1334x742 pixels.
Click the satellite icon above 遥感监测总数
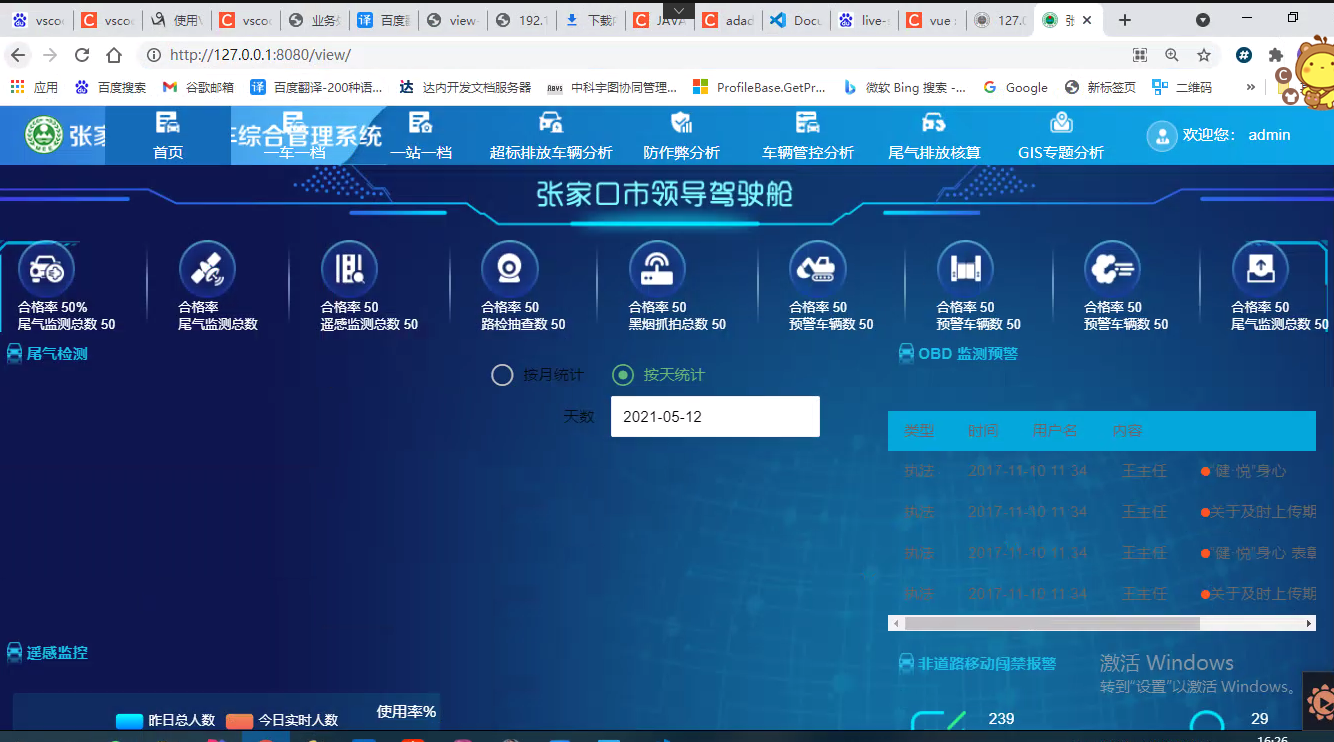[x=207, y=268]
